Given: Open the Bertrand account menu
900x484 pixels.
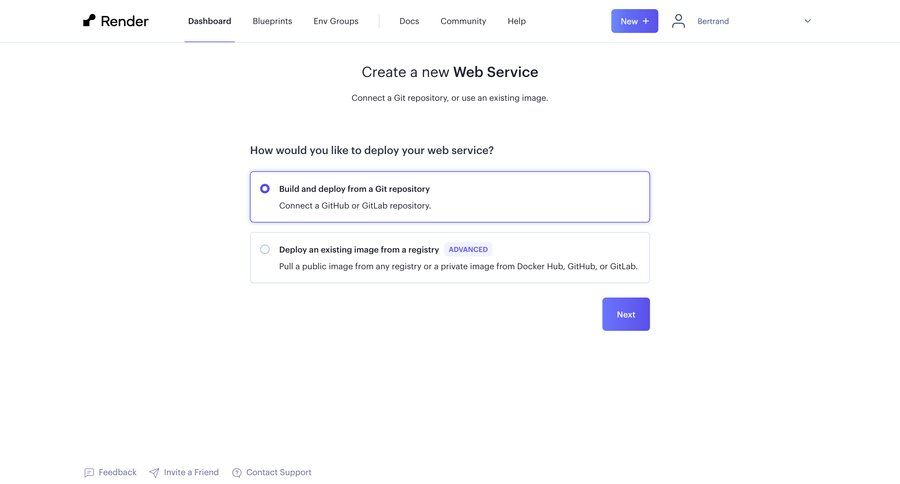Looking at the screenshot, I should point(713,21).
